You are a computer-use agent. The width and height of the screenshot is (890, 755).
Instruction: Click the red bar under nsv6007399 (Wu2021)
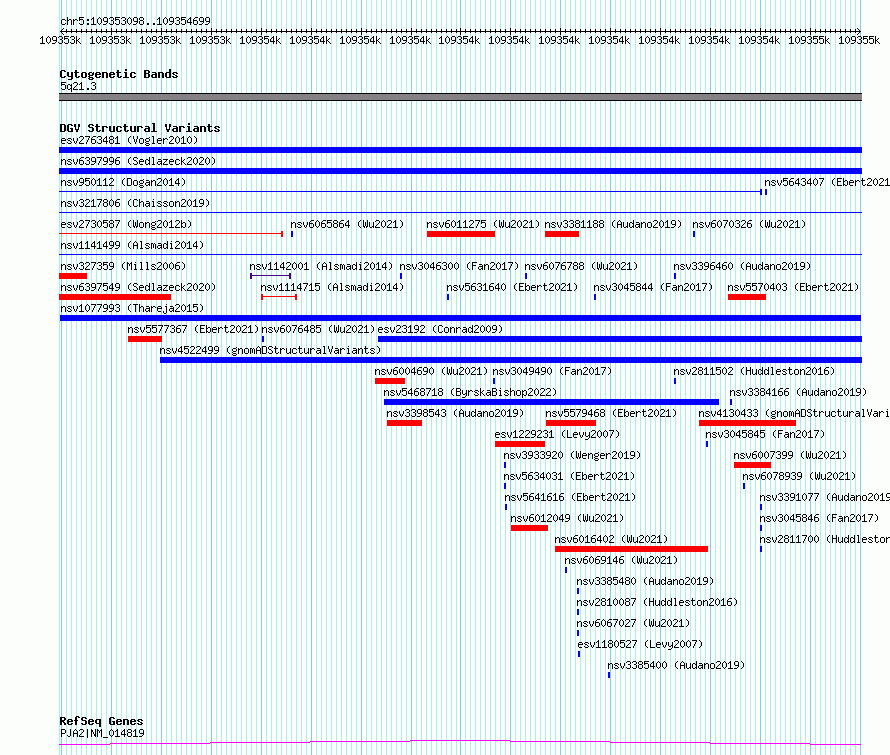pyautogui.click(x=752, y=465)
